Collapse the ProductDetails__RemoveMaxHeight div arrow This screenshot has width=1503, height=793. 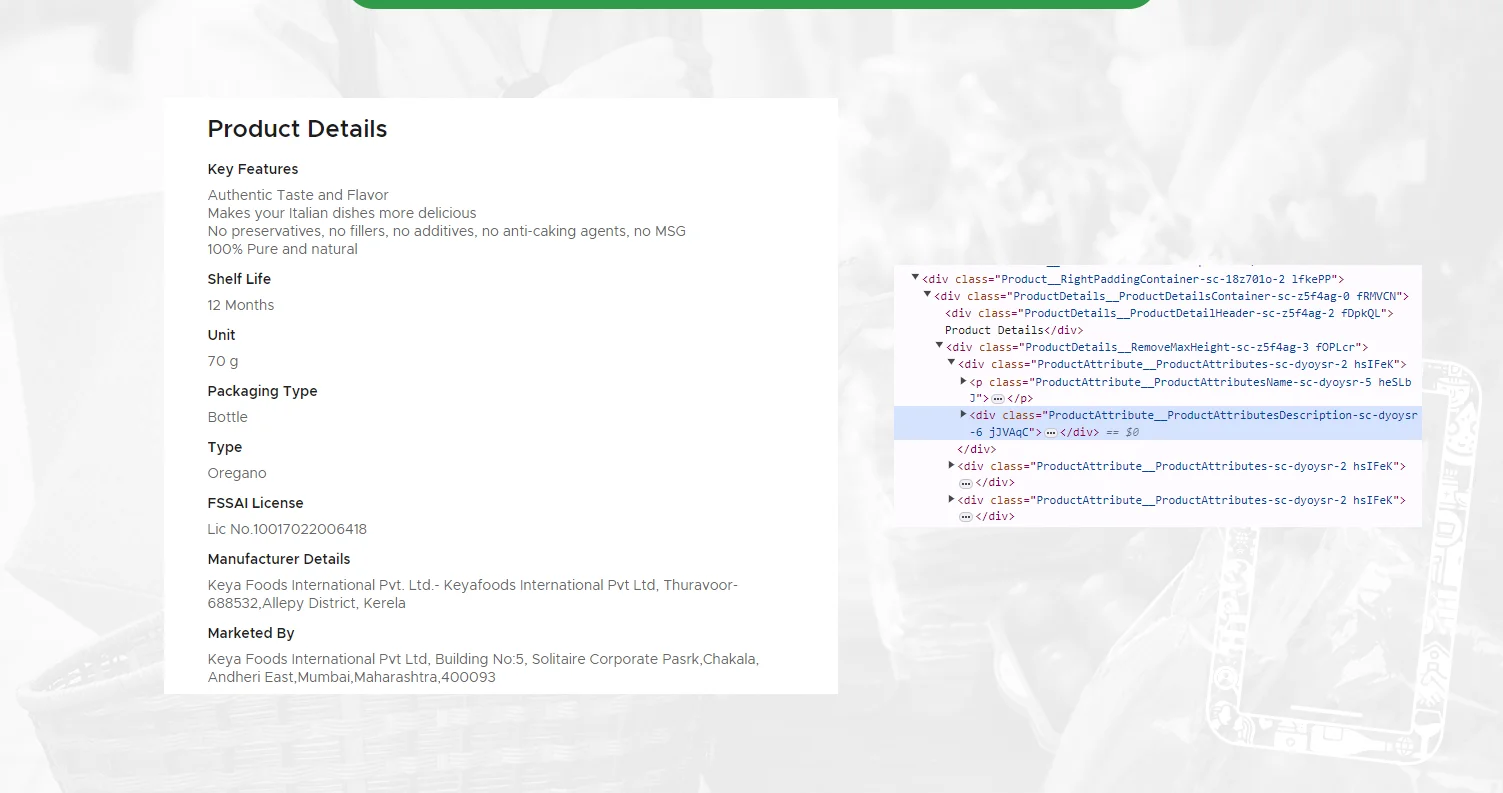pos(939,346)
